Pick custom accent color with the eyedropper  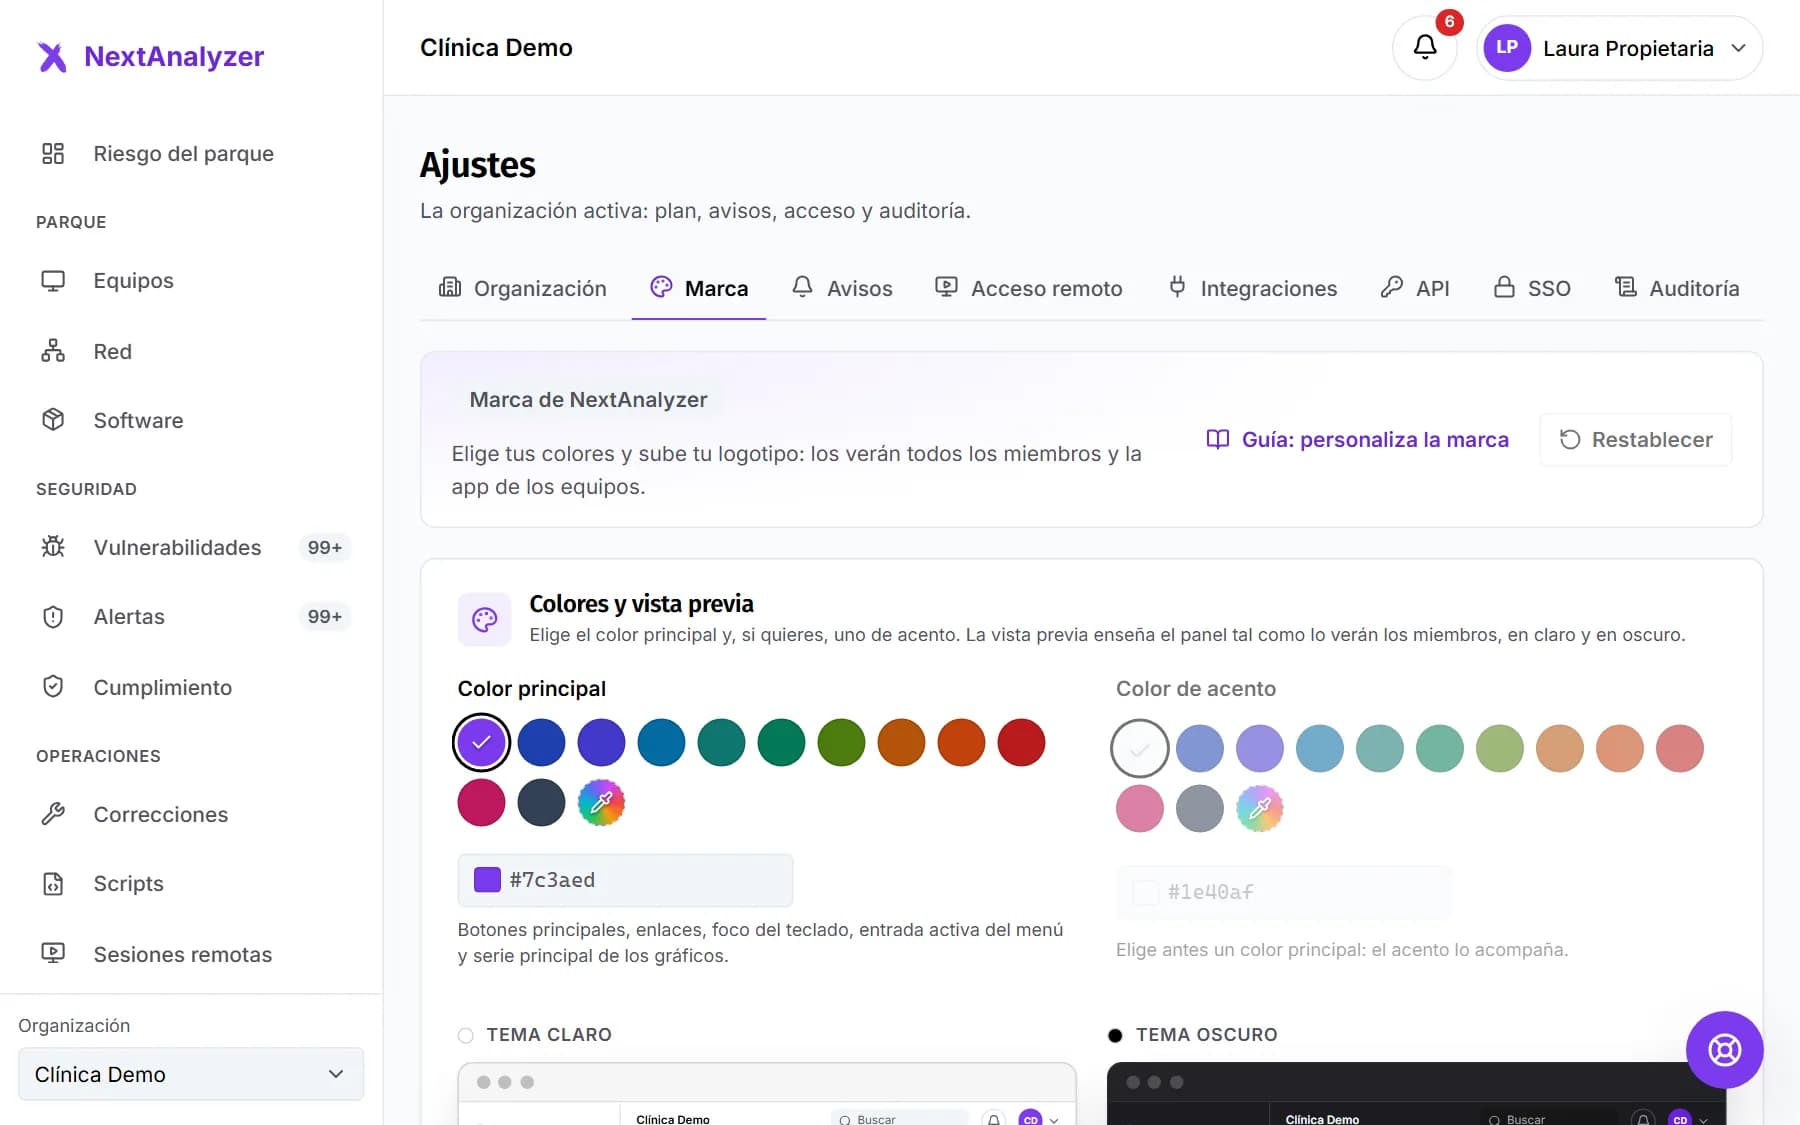[x=1259, y=809]
